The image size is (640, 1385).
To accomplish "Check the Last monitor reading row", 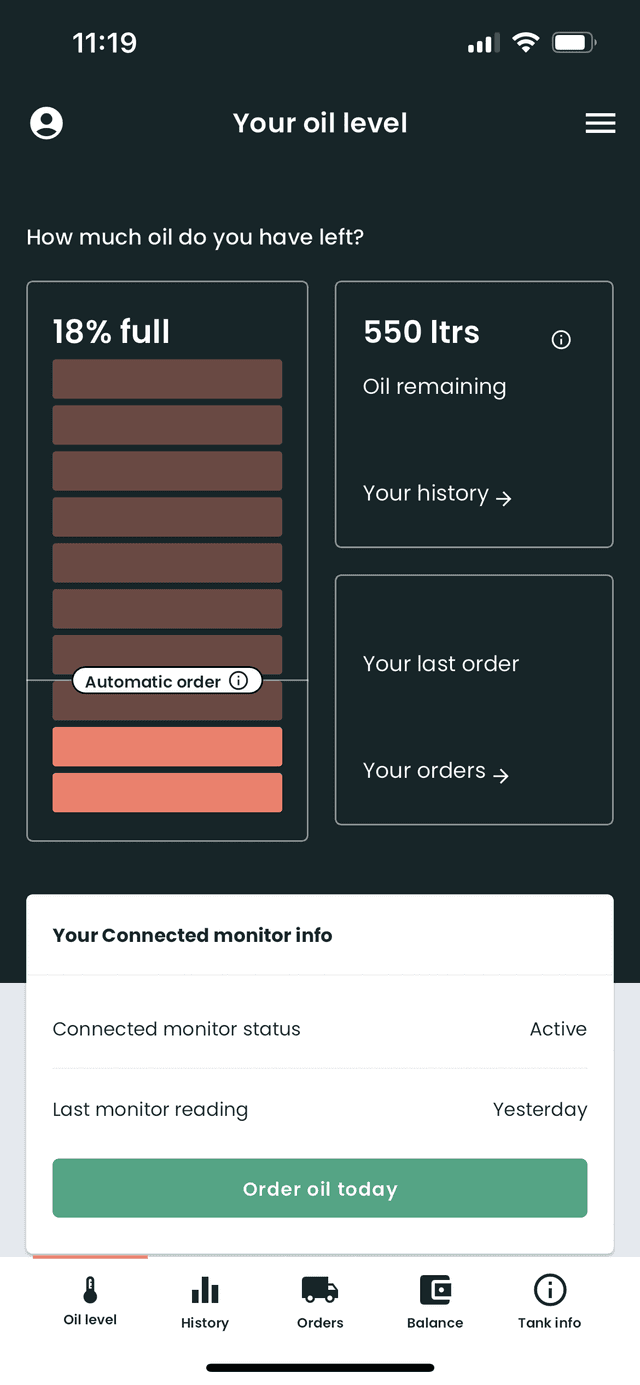I will pos(320,1109).
